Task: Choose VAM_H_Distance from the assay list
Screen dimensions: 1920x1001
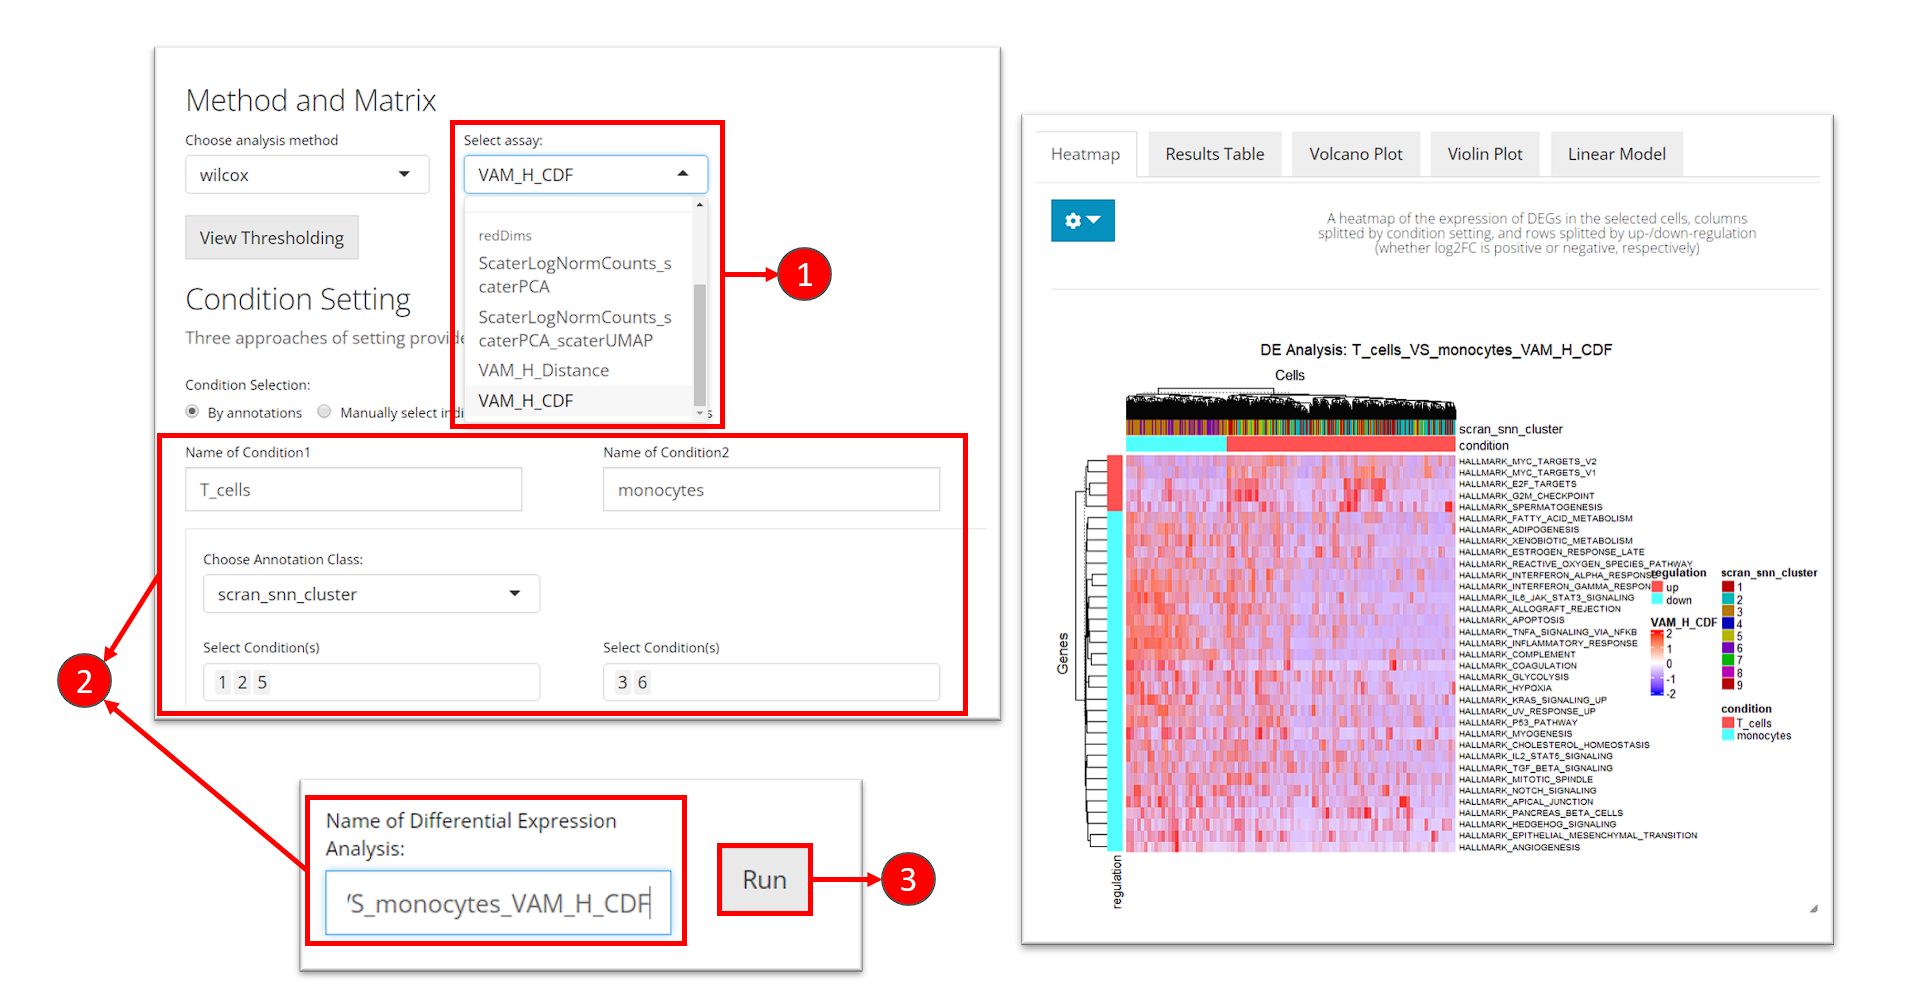Action: [543, 370]
